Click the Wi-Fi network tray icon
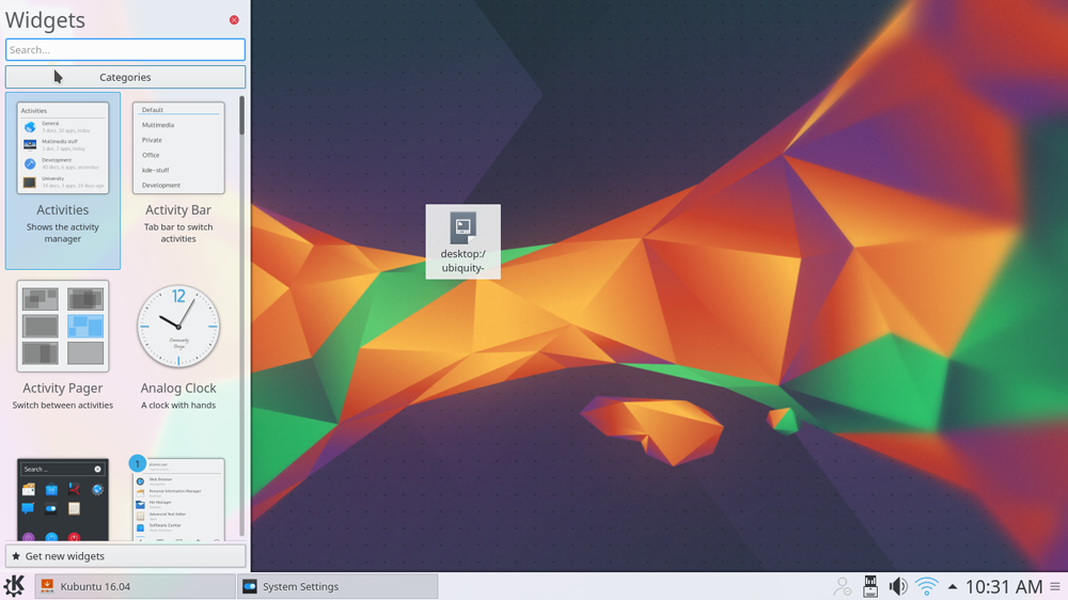Image resolution: width=1068 pixels, height=600 pixels. click(926, 586)
